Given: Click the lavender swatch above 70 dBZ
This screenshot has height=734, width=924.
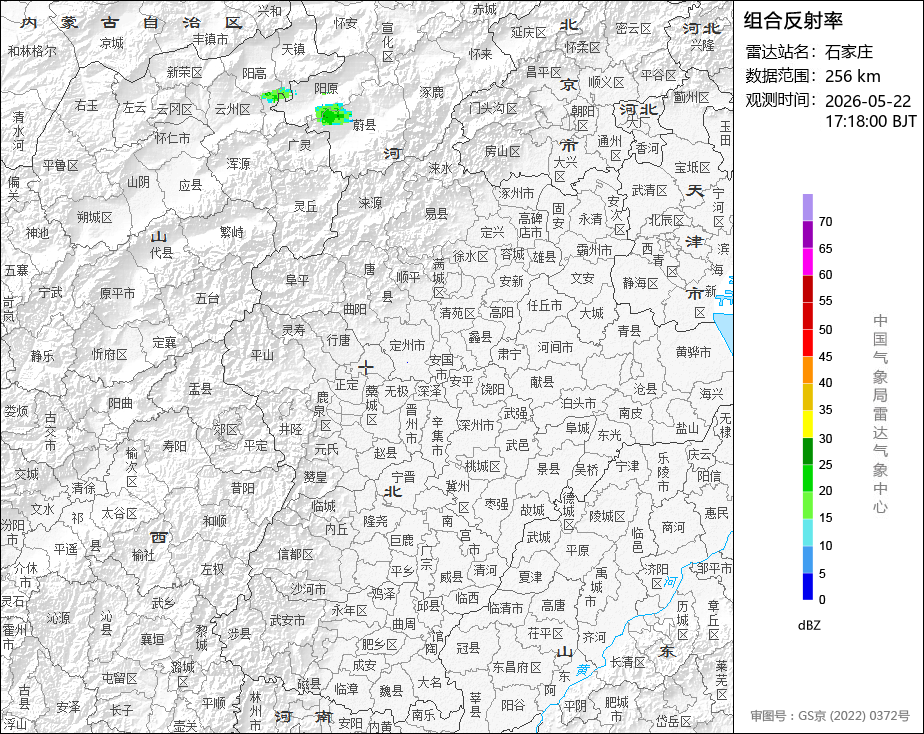Looking at the screenshot, I should pyautogui.click(x=807, y=207).
